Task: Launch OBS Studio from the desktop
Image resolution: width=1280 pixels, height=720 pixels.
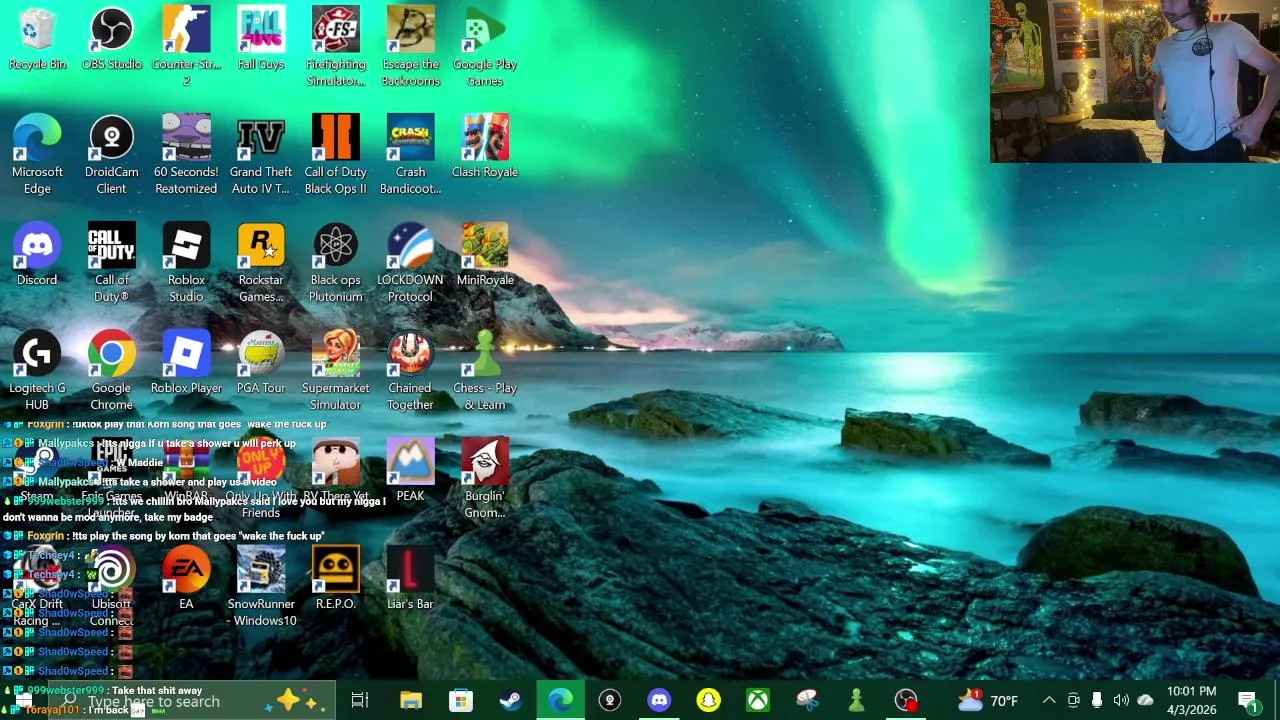Action: pos(111,40)
